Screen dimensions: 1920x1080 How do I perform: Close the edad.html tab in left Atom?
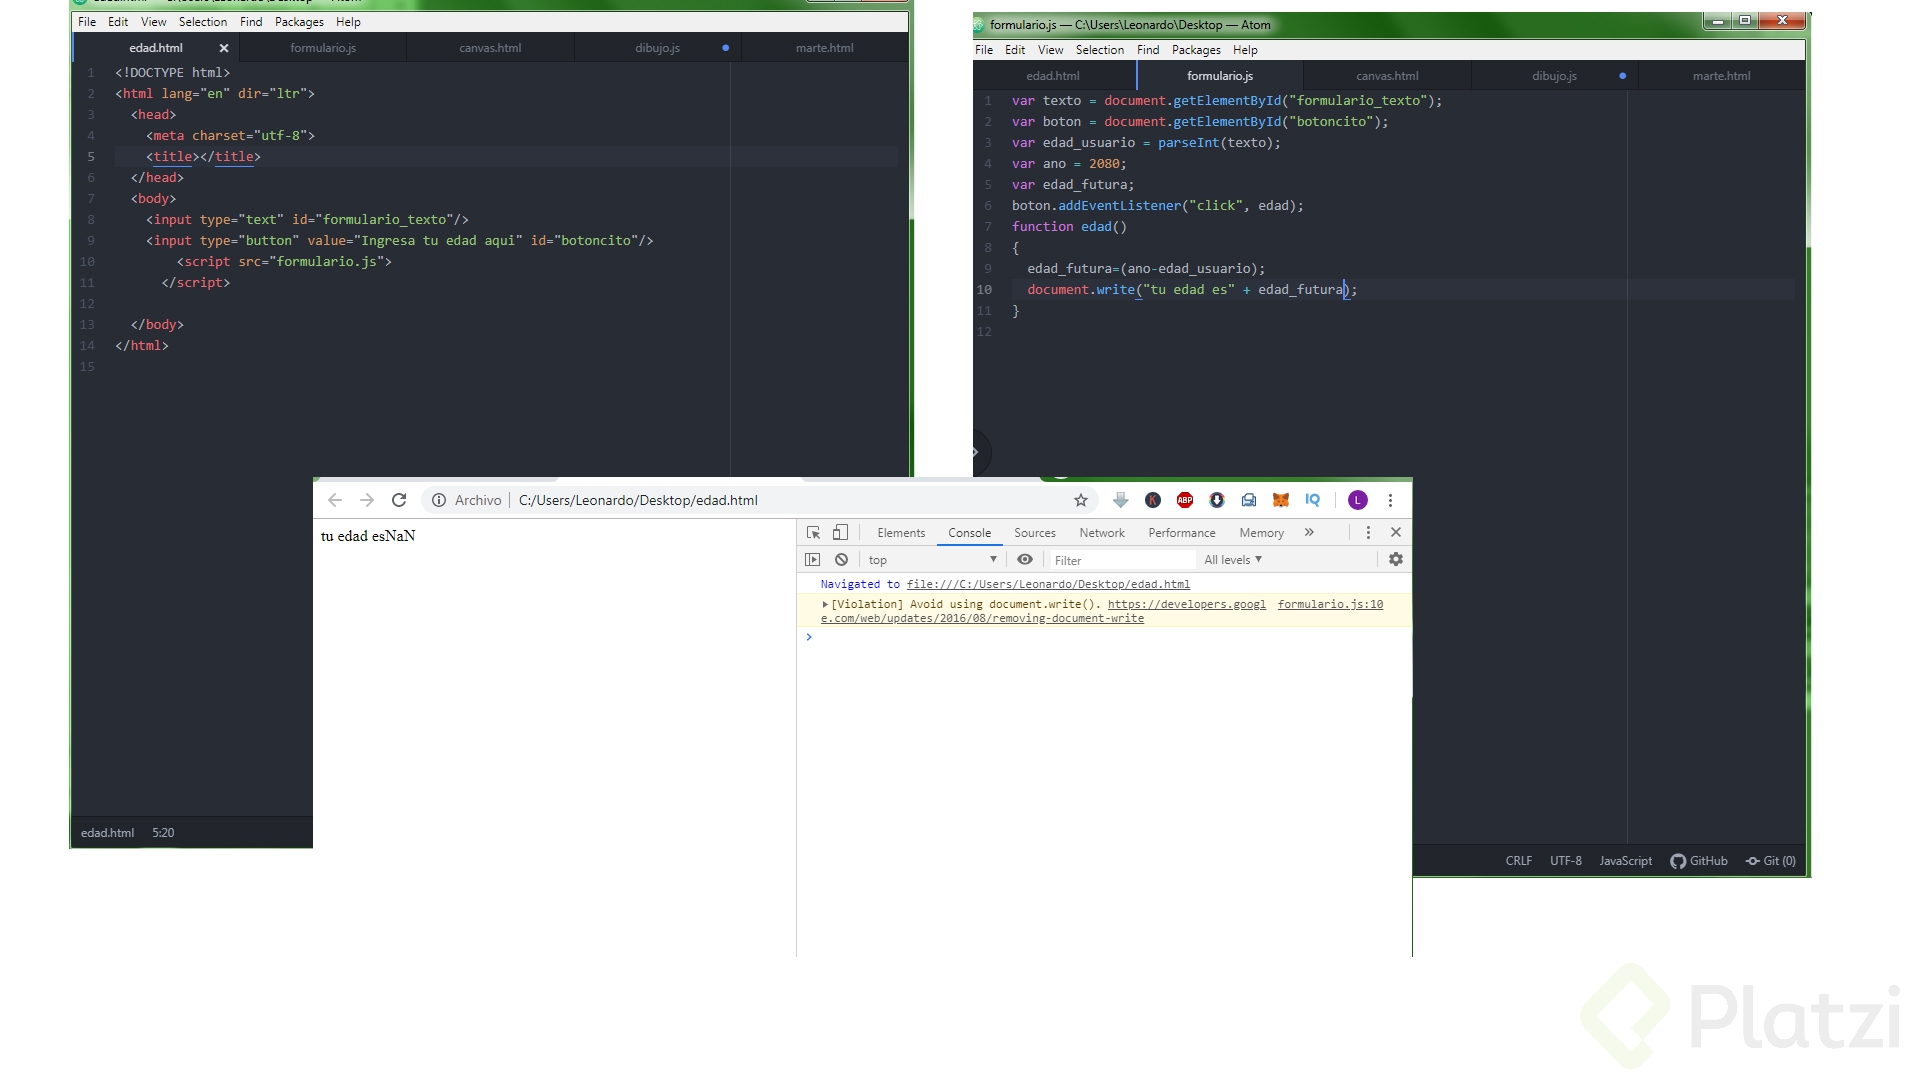click(x=224, y=48)
